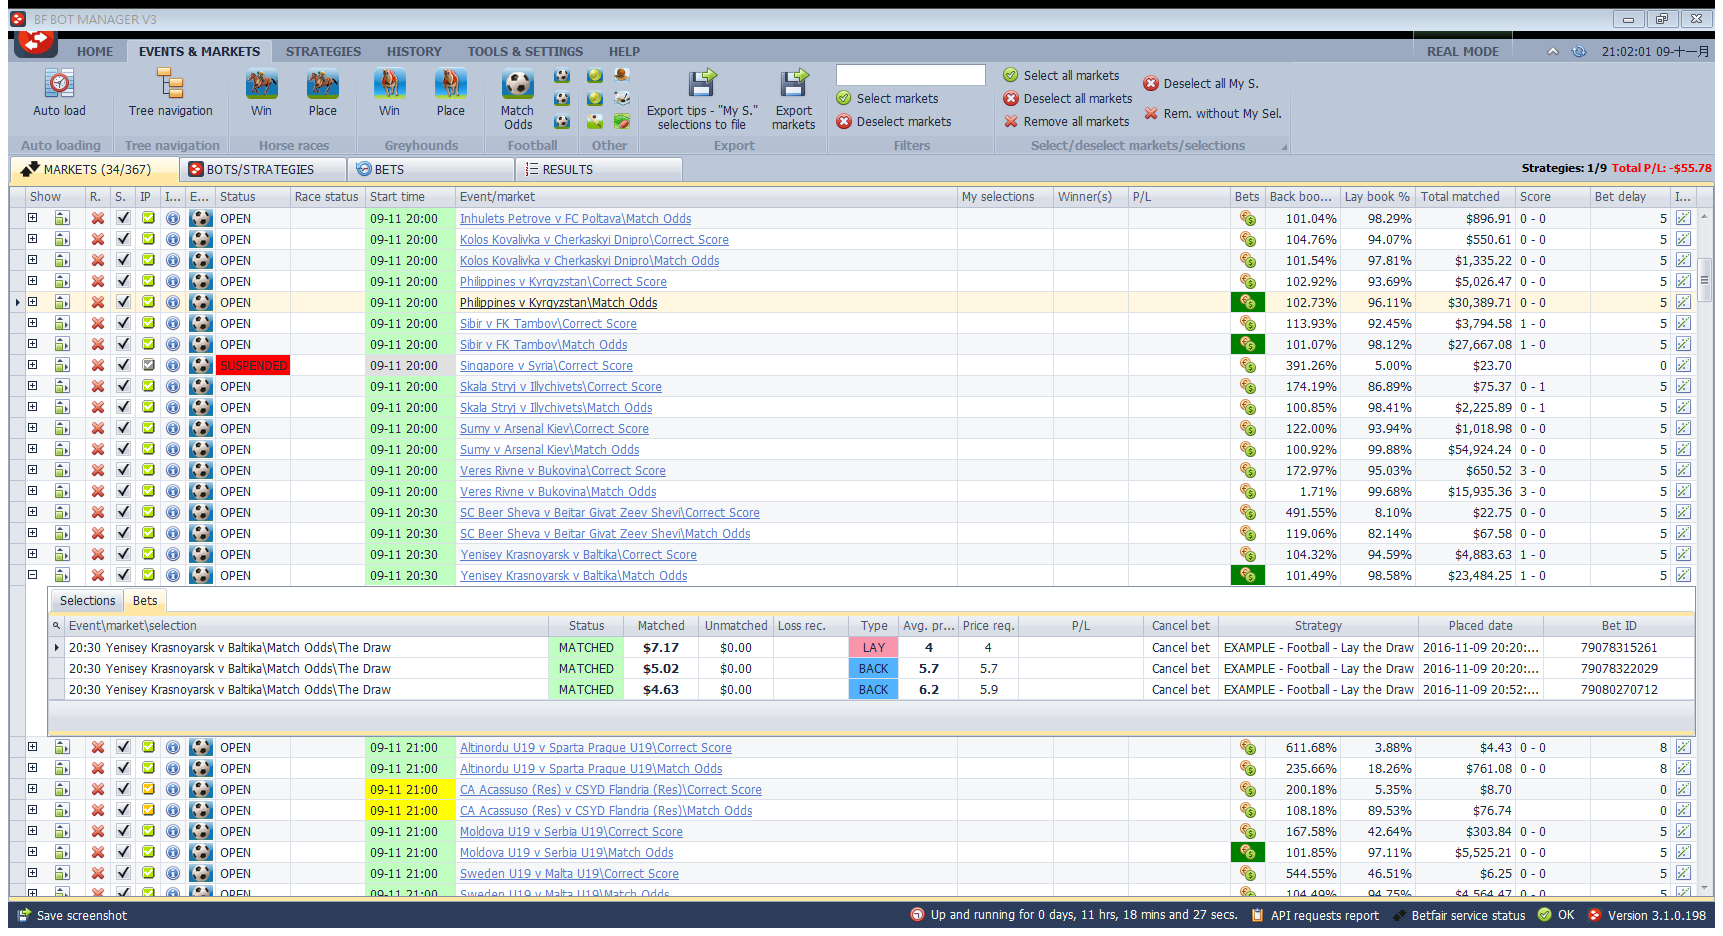Sort by Total matched column header

(1465, 197)
